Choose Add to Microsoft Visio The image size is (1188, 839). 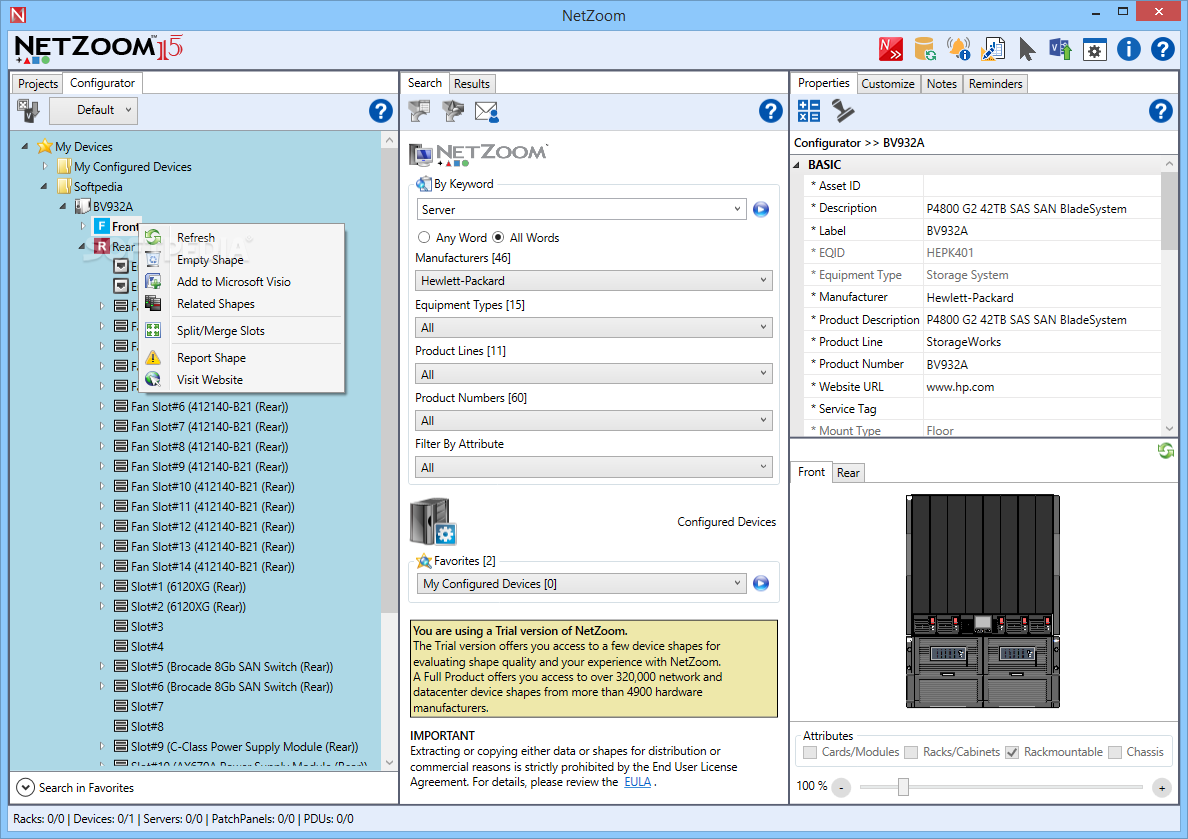[241, 282]
